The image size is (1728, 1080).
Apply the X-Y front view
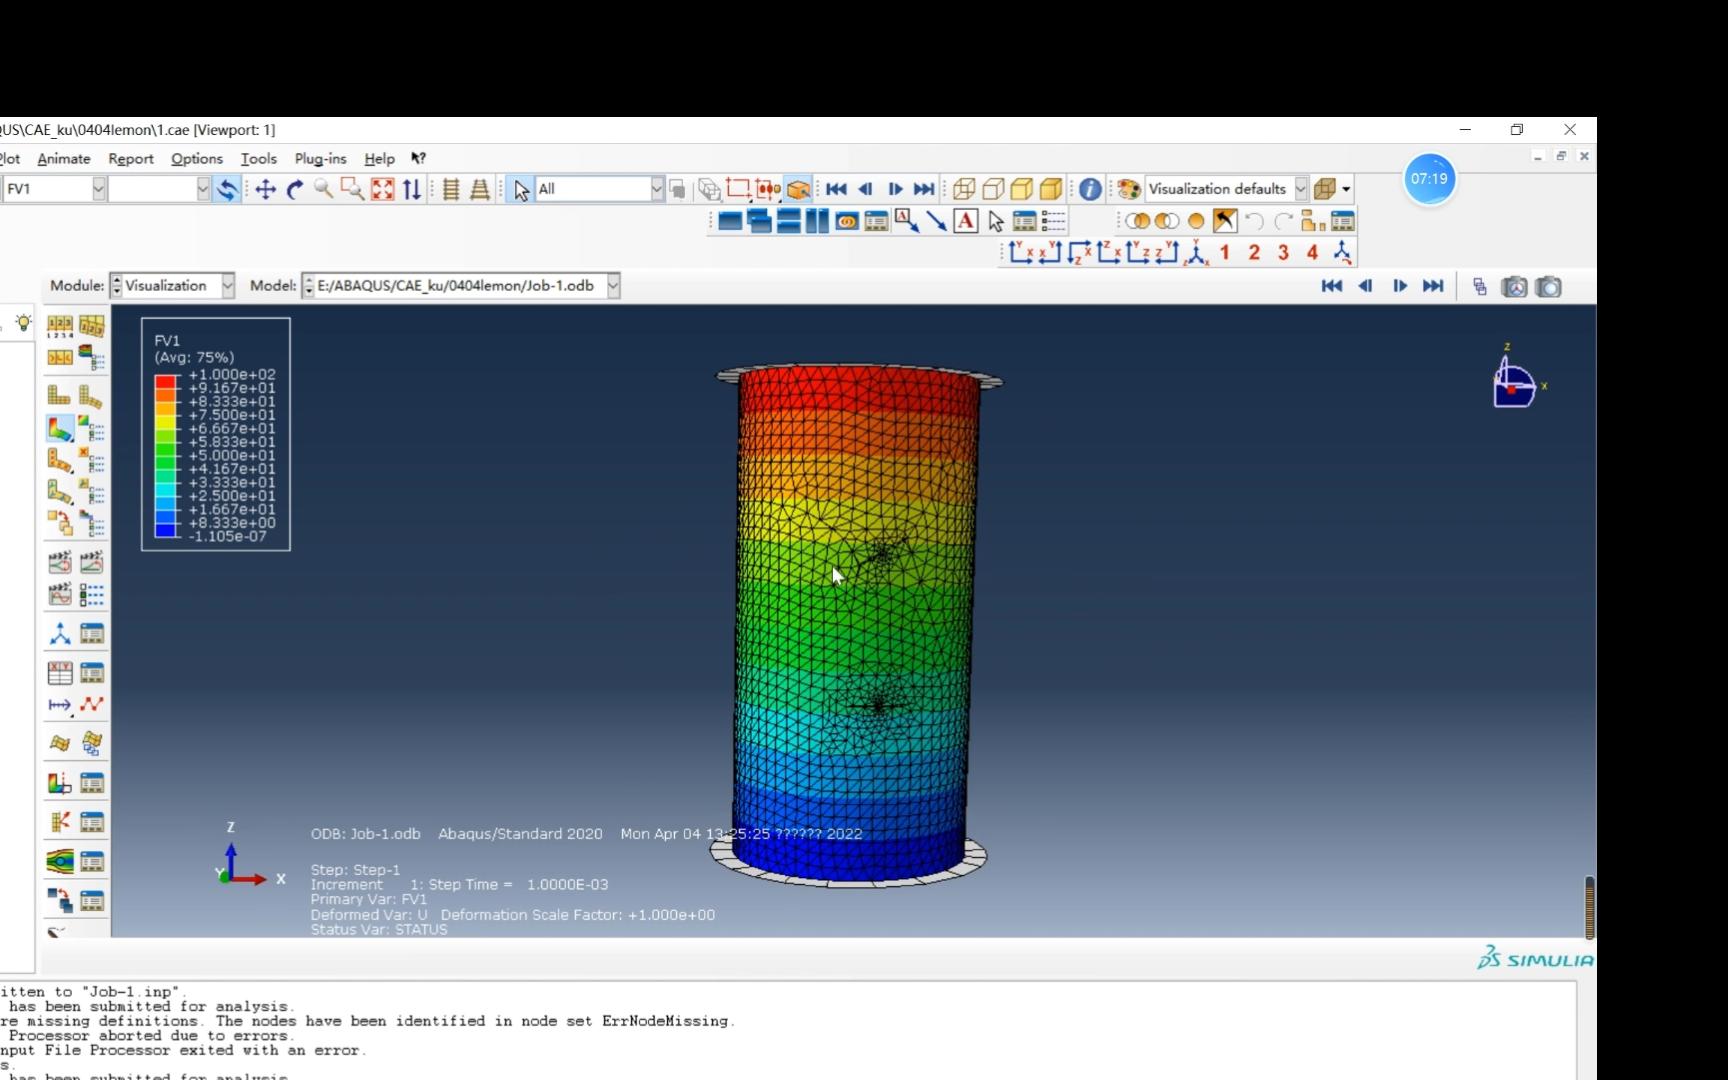(1020, 253)
